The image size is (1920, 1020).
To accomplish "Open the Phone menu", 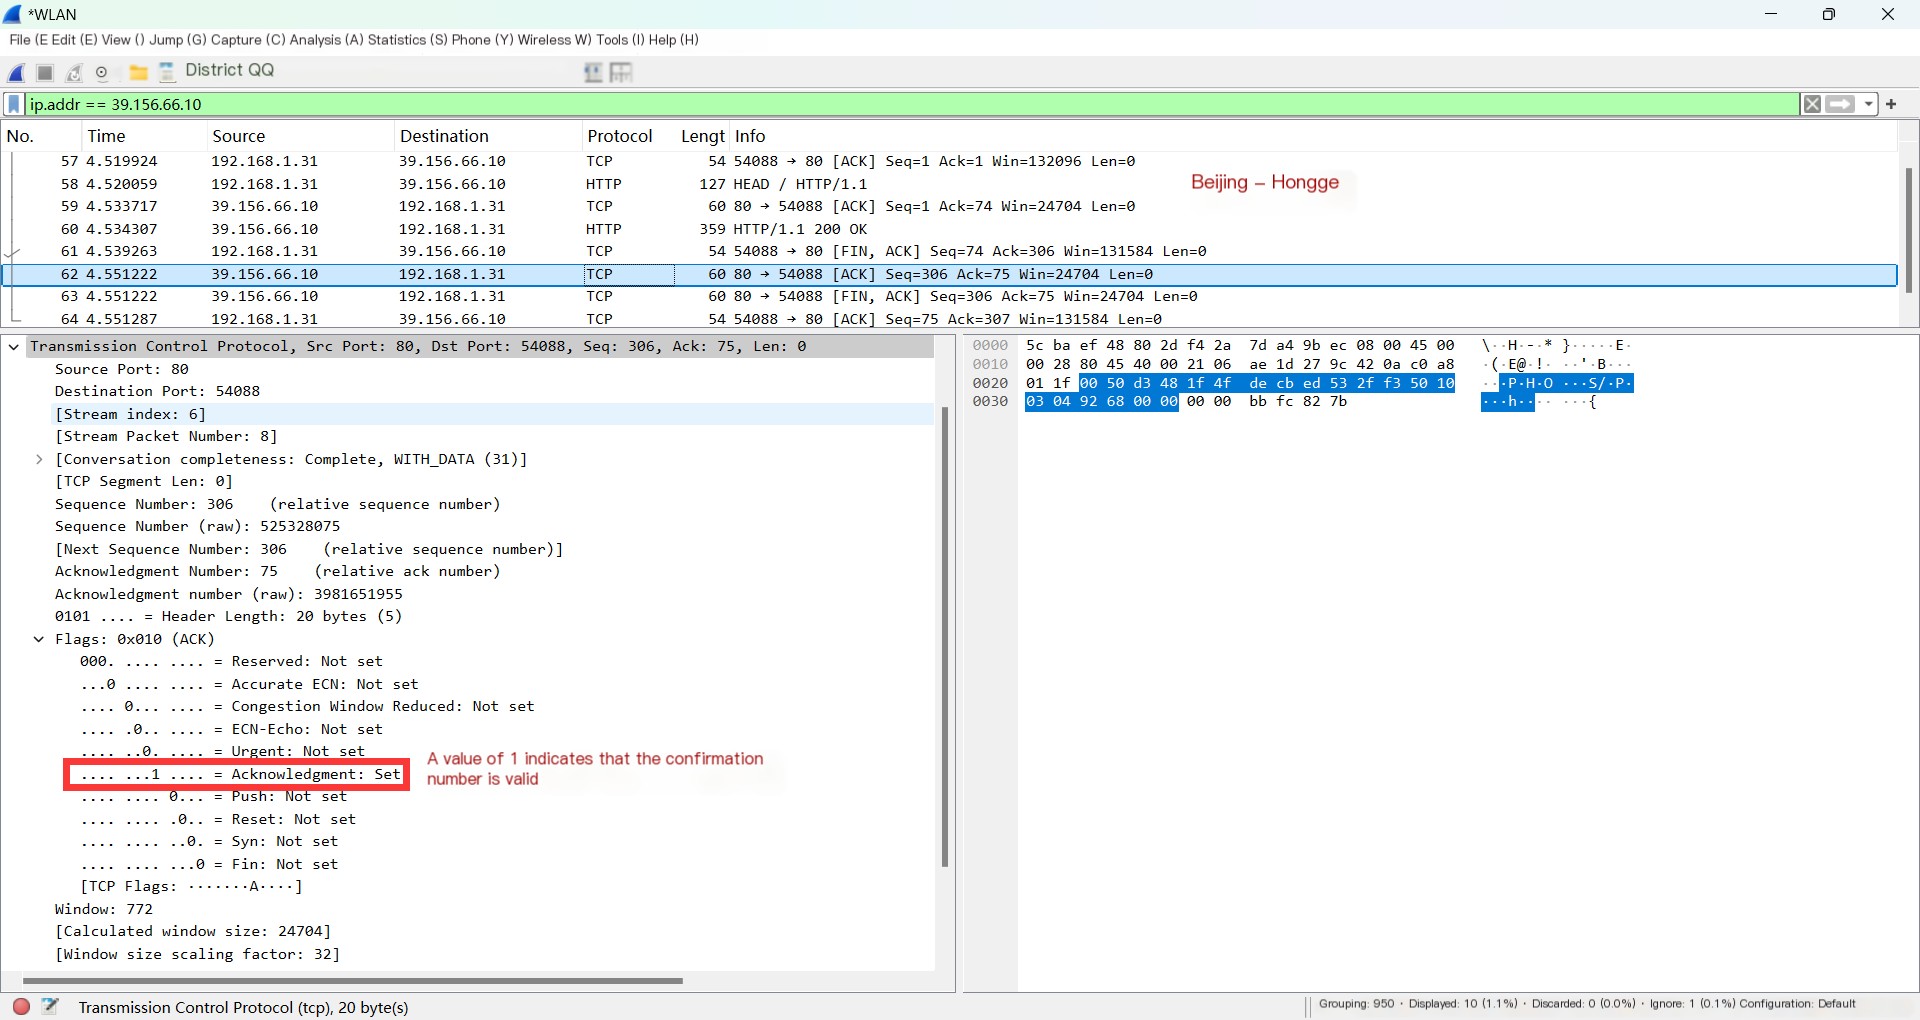I will [x=482, y=40].
